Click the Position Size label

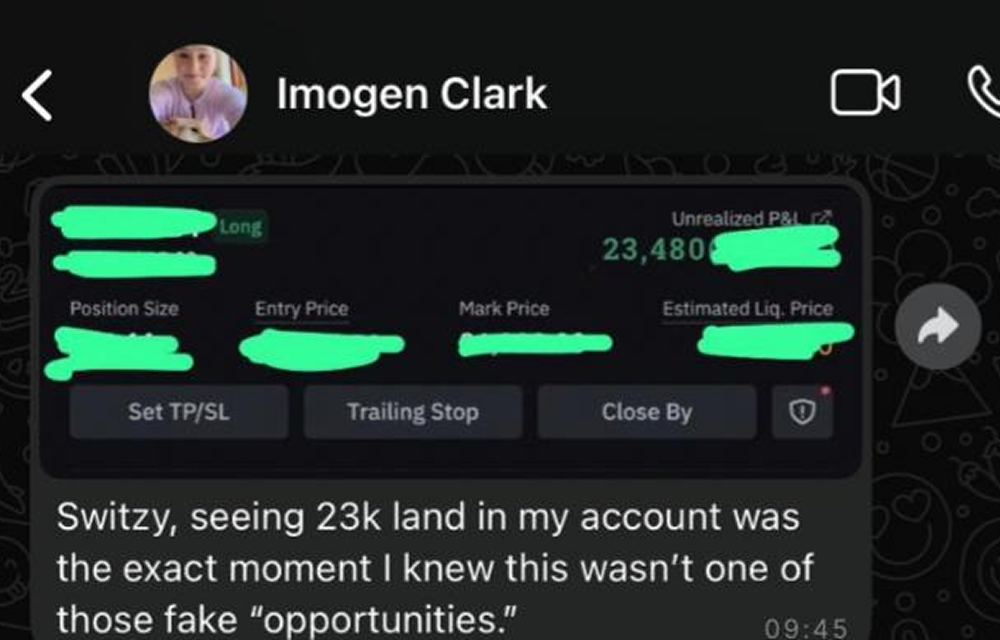pos(124,309)
